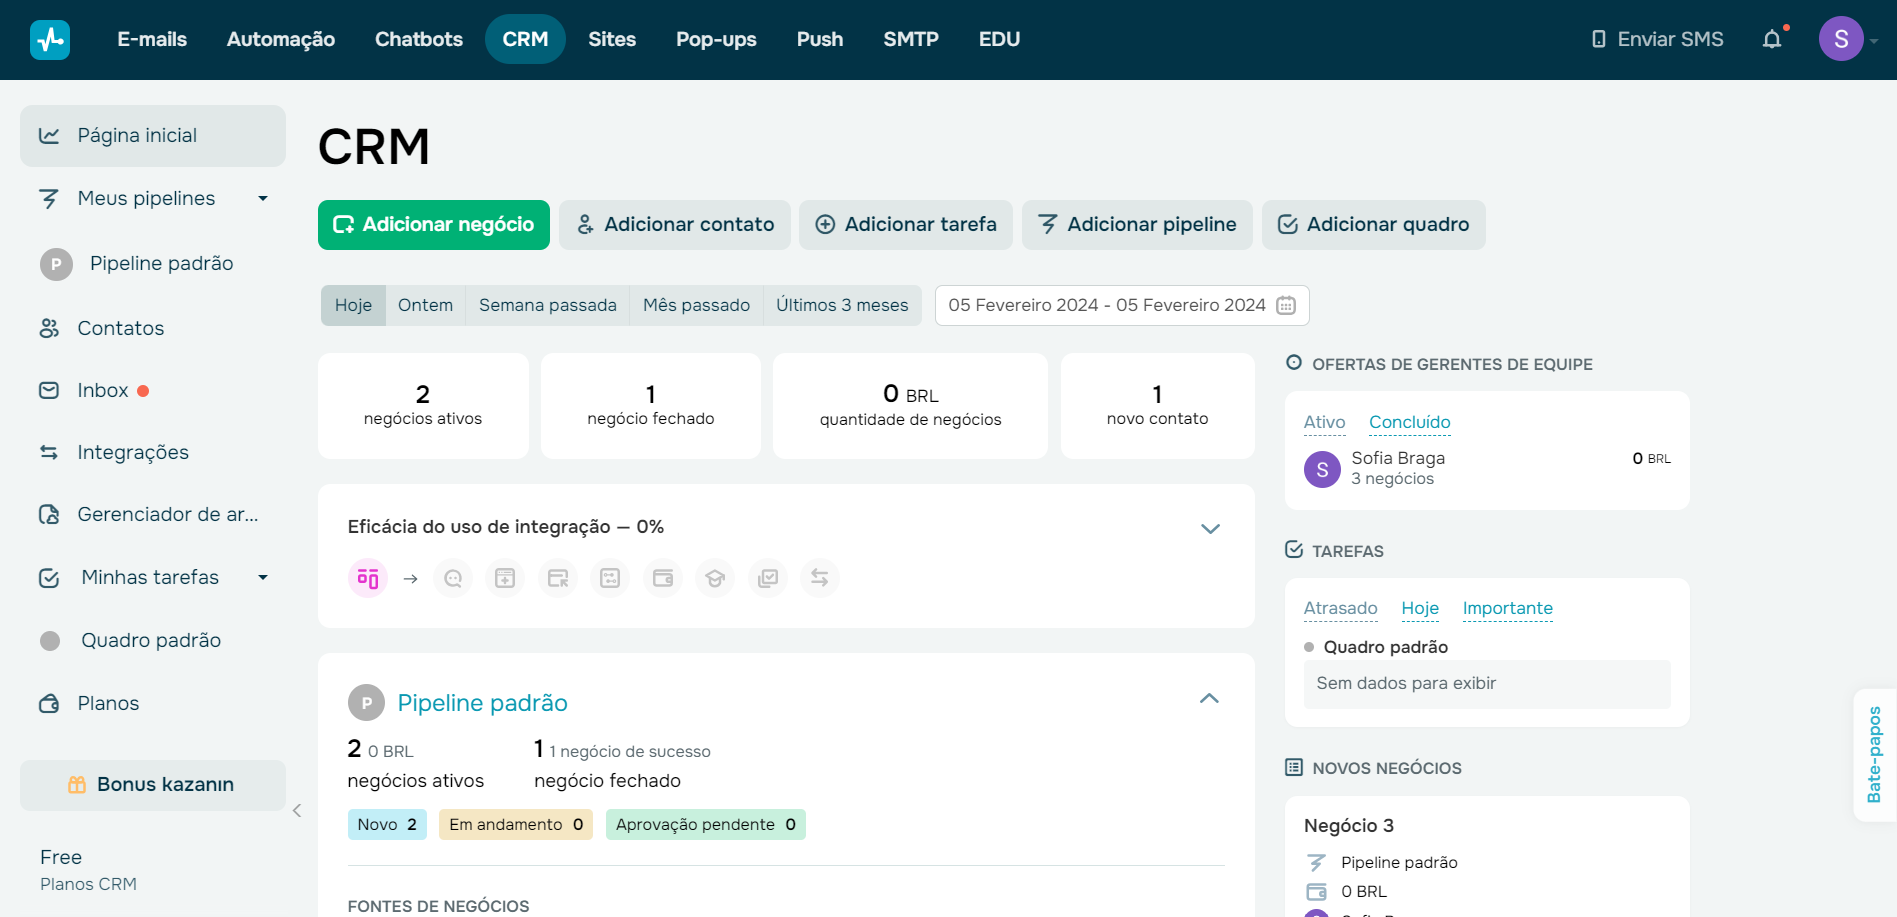The height and width of the screenshot is (917, 1897).
Task: Expand the Meus pipelines sidebar section
Action: [x=263, y=198]
